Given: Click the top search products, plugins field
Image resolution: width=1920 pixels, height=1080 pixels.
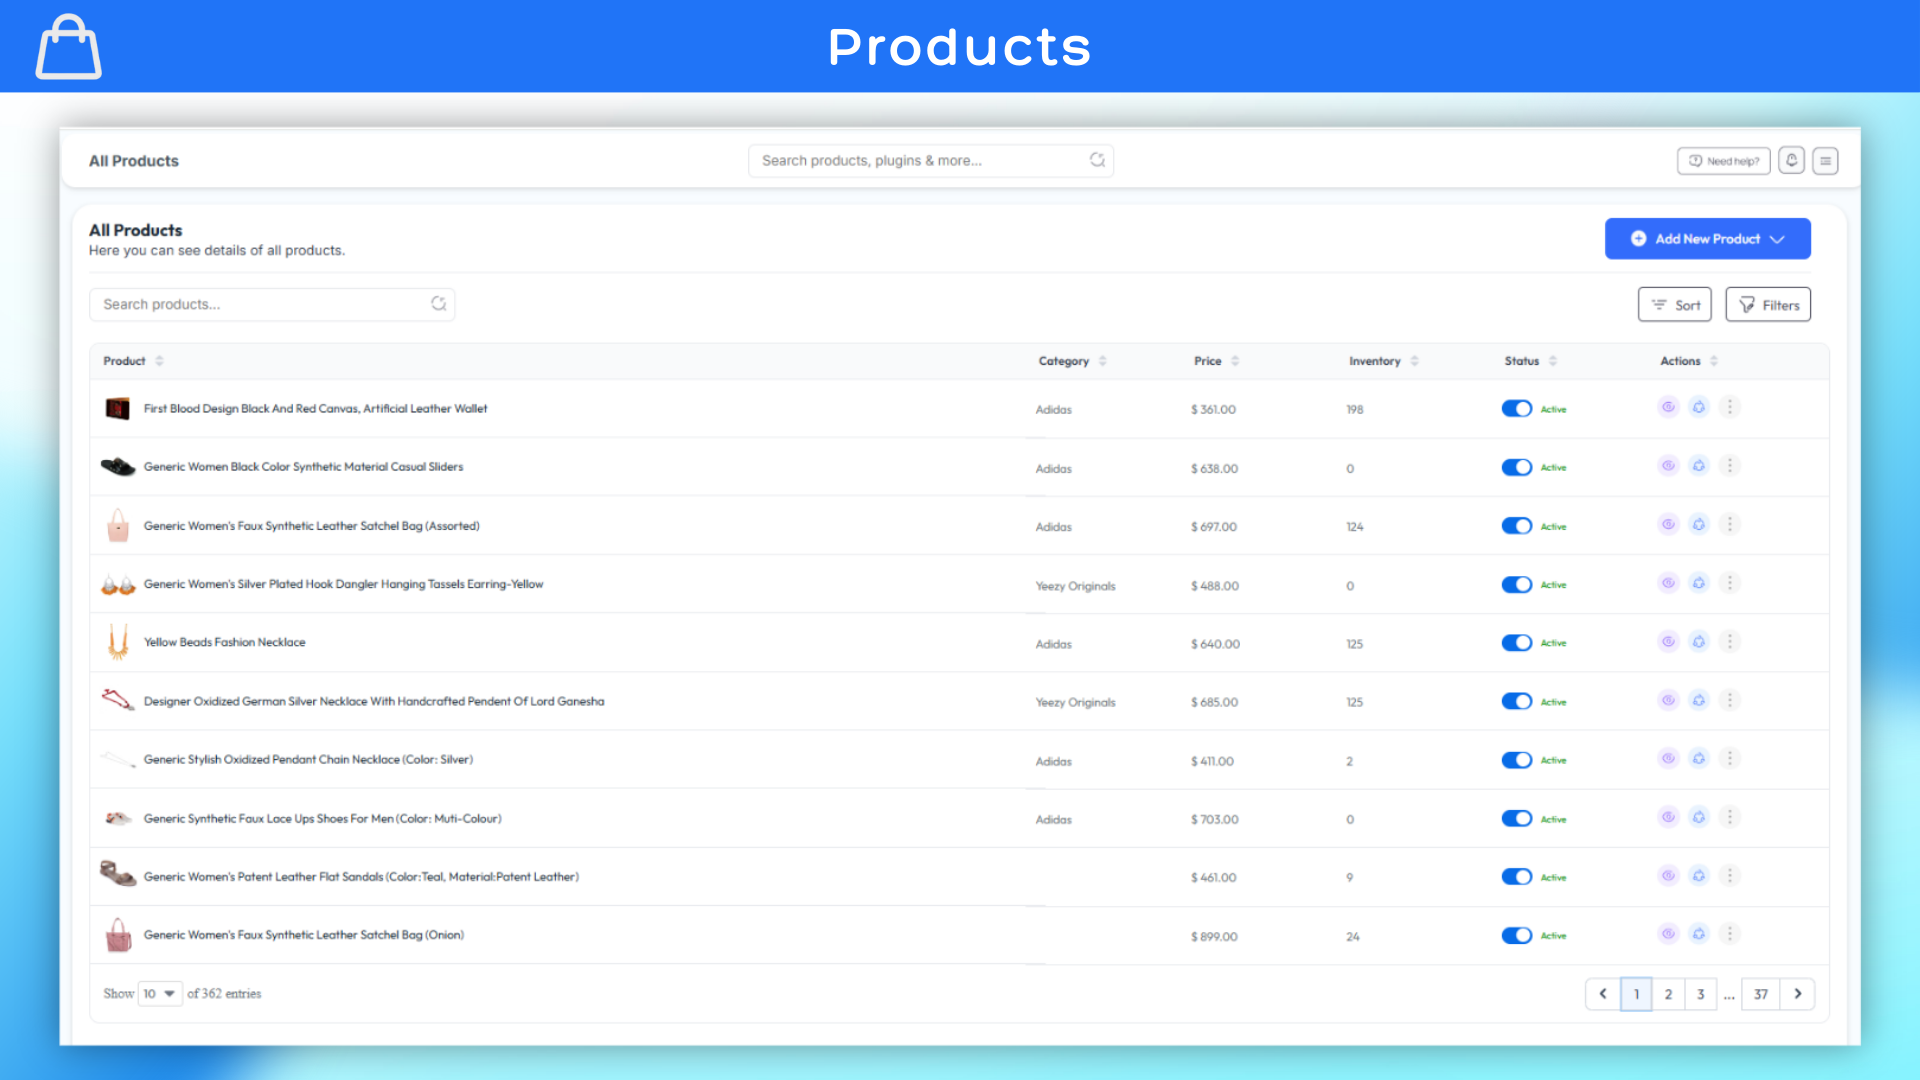Looking at the screenshot, I should (920, 161).
